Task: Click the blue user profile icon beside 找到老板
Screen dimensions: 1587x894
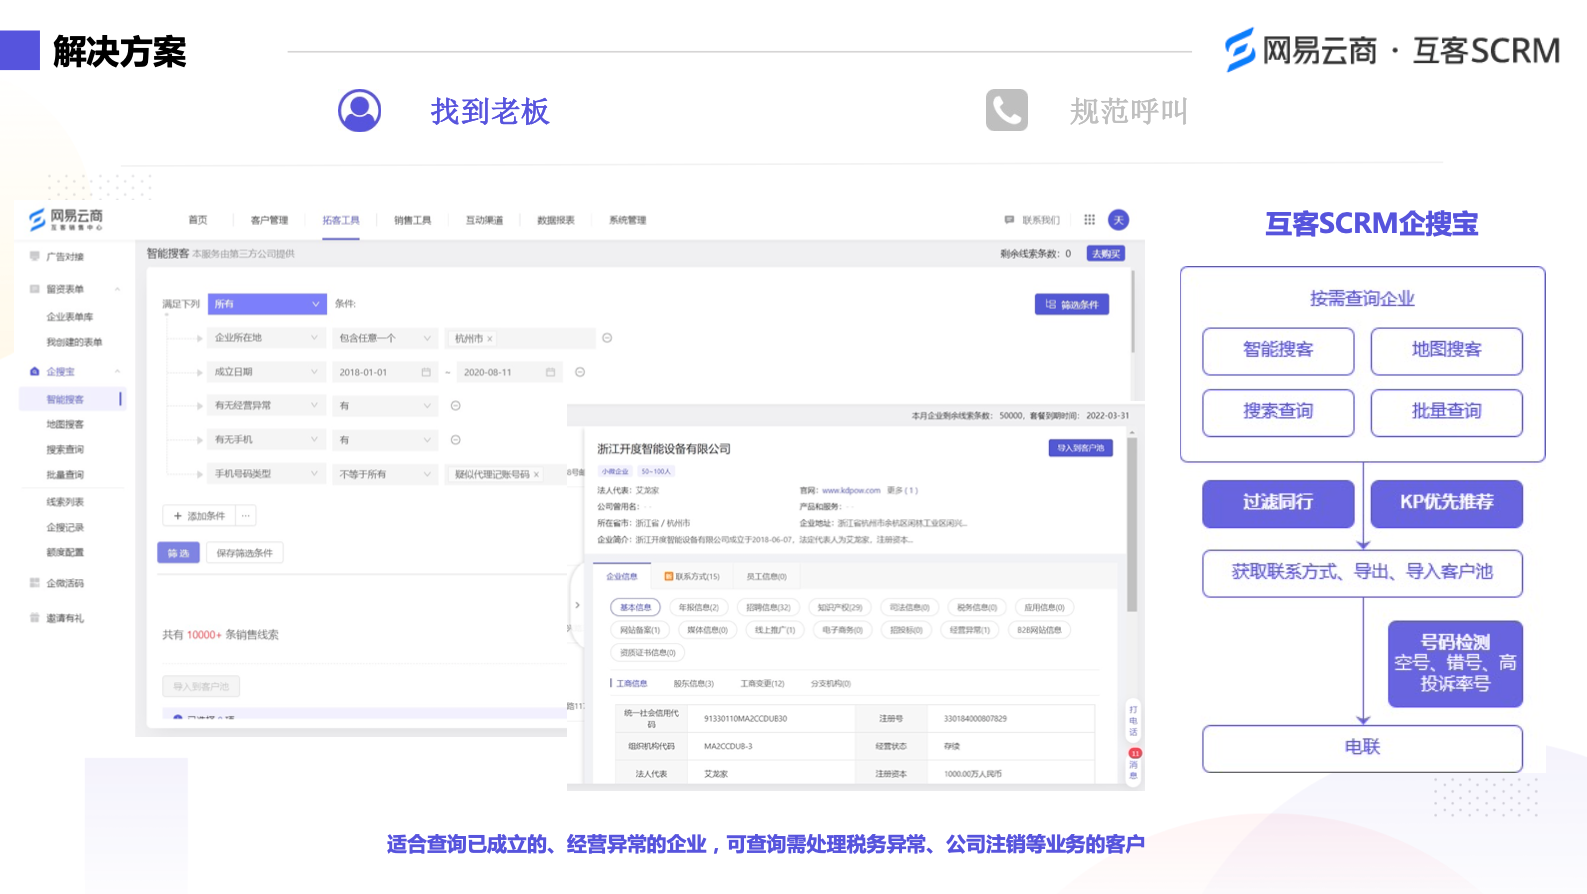Action: (x=359, y=111)
